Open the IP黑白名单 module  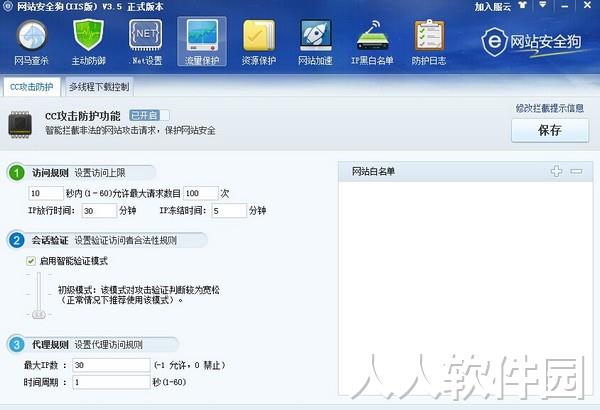point(372,42)
